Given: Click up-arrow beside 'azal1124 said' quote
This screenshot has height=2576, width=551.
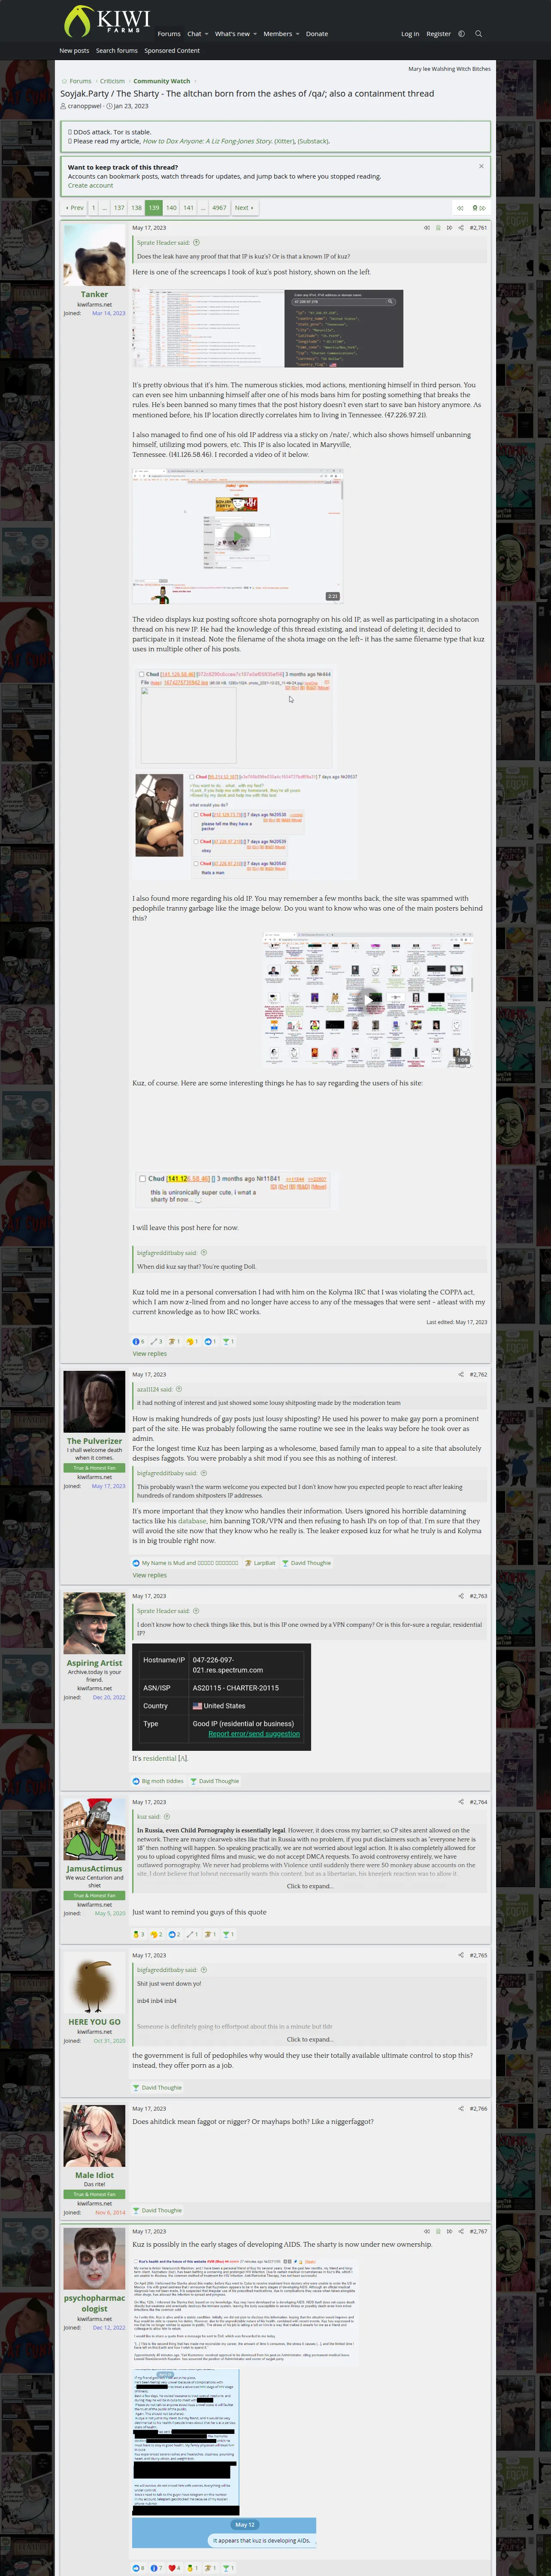Looking at the screenshot, I should point(179,1389).
